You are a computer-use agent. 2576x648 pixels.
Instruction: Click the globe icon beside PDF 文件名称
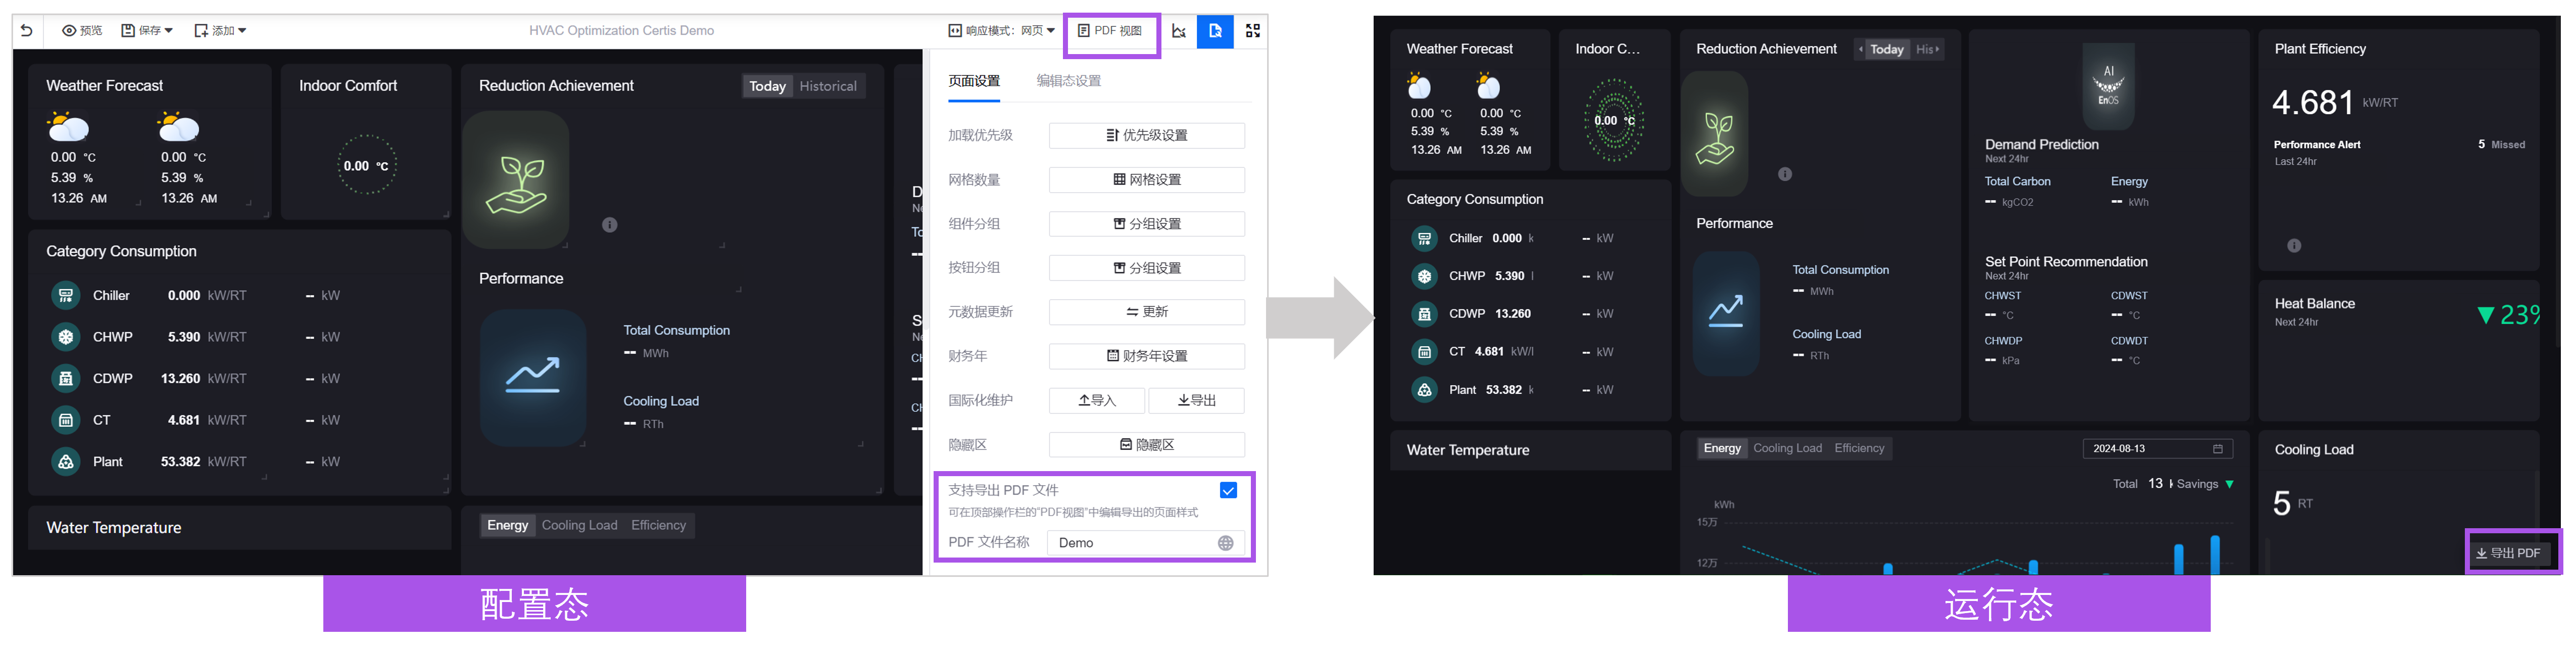tap(1226, 543)
